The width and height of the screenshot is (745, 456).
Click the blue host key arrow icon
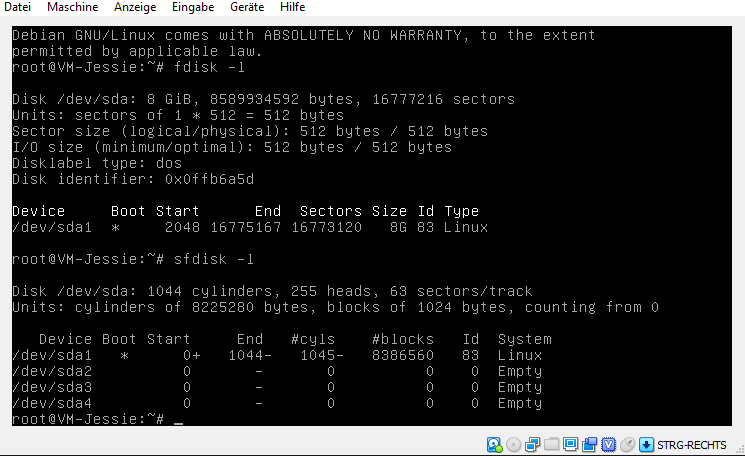(x=646, y=445)
